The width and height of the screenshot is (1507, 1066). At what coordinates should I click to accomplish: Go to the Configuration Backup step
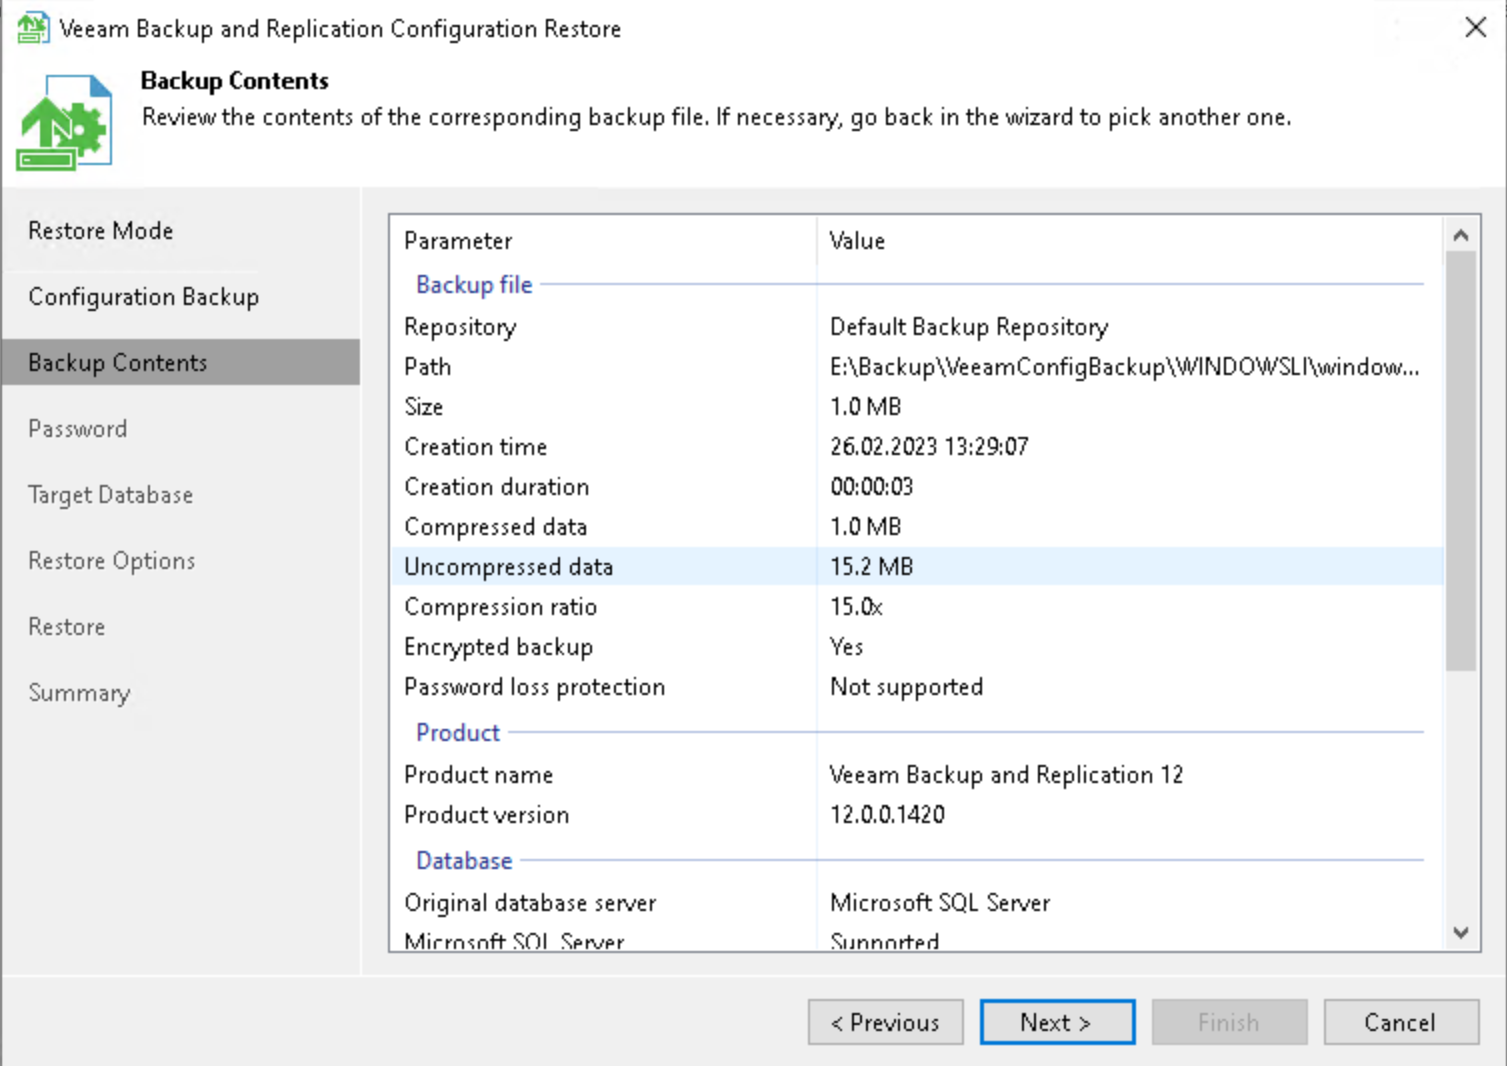(x=144, y=297)
